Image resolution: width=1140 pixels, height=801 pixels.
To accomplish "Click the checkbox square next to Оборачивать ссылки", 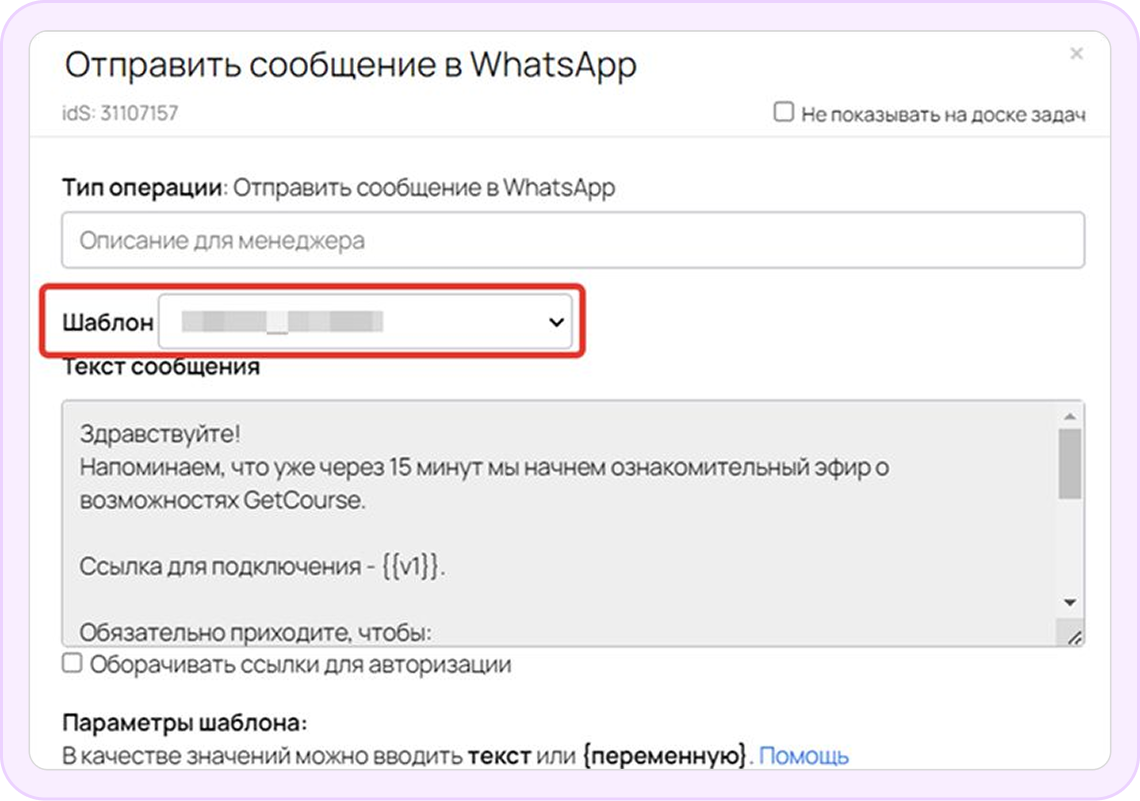I will 71,662.
